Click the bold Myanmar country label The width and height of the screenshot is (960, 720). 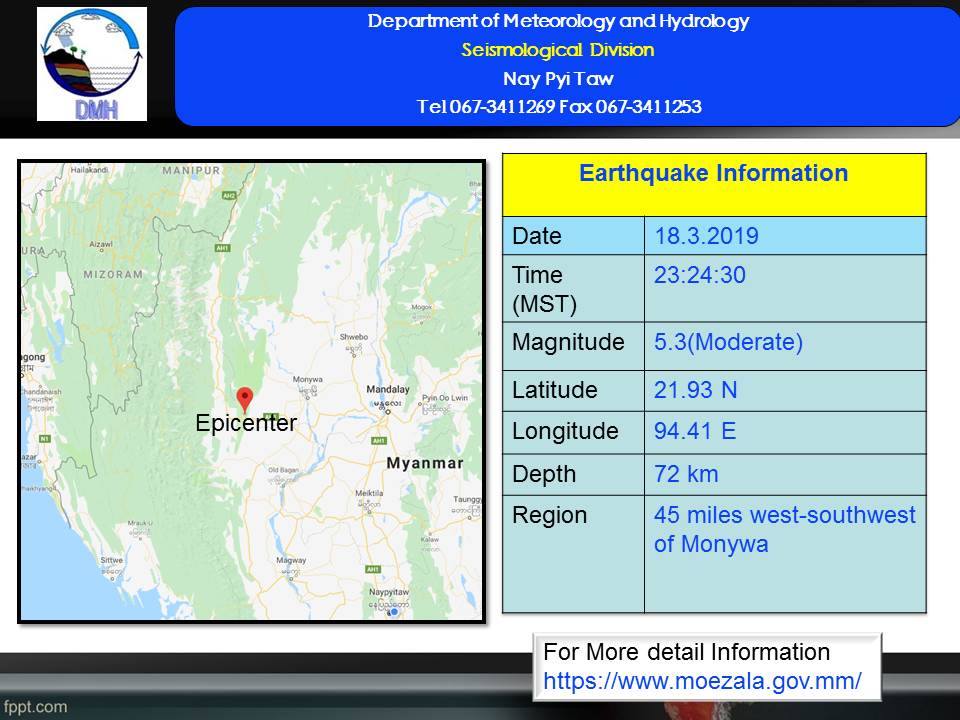pos(424,464)
